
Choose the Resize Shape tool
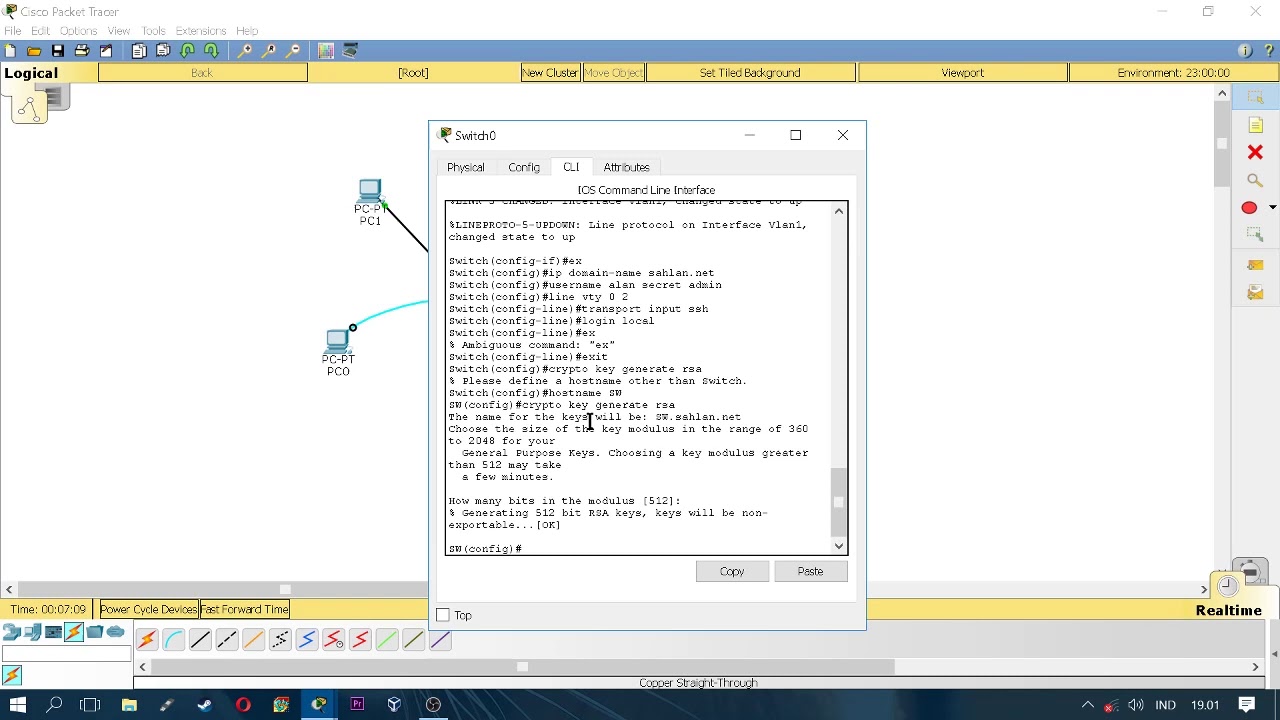[1256, 235]
